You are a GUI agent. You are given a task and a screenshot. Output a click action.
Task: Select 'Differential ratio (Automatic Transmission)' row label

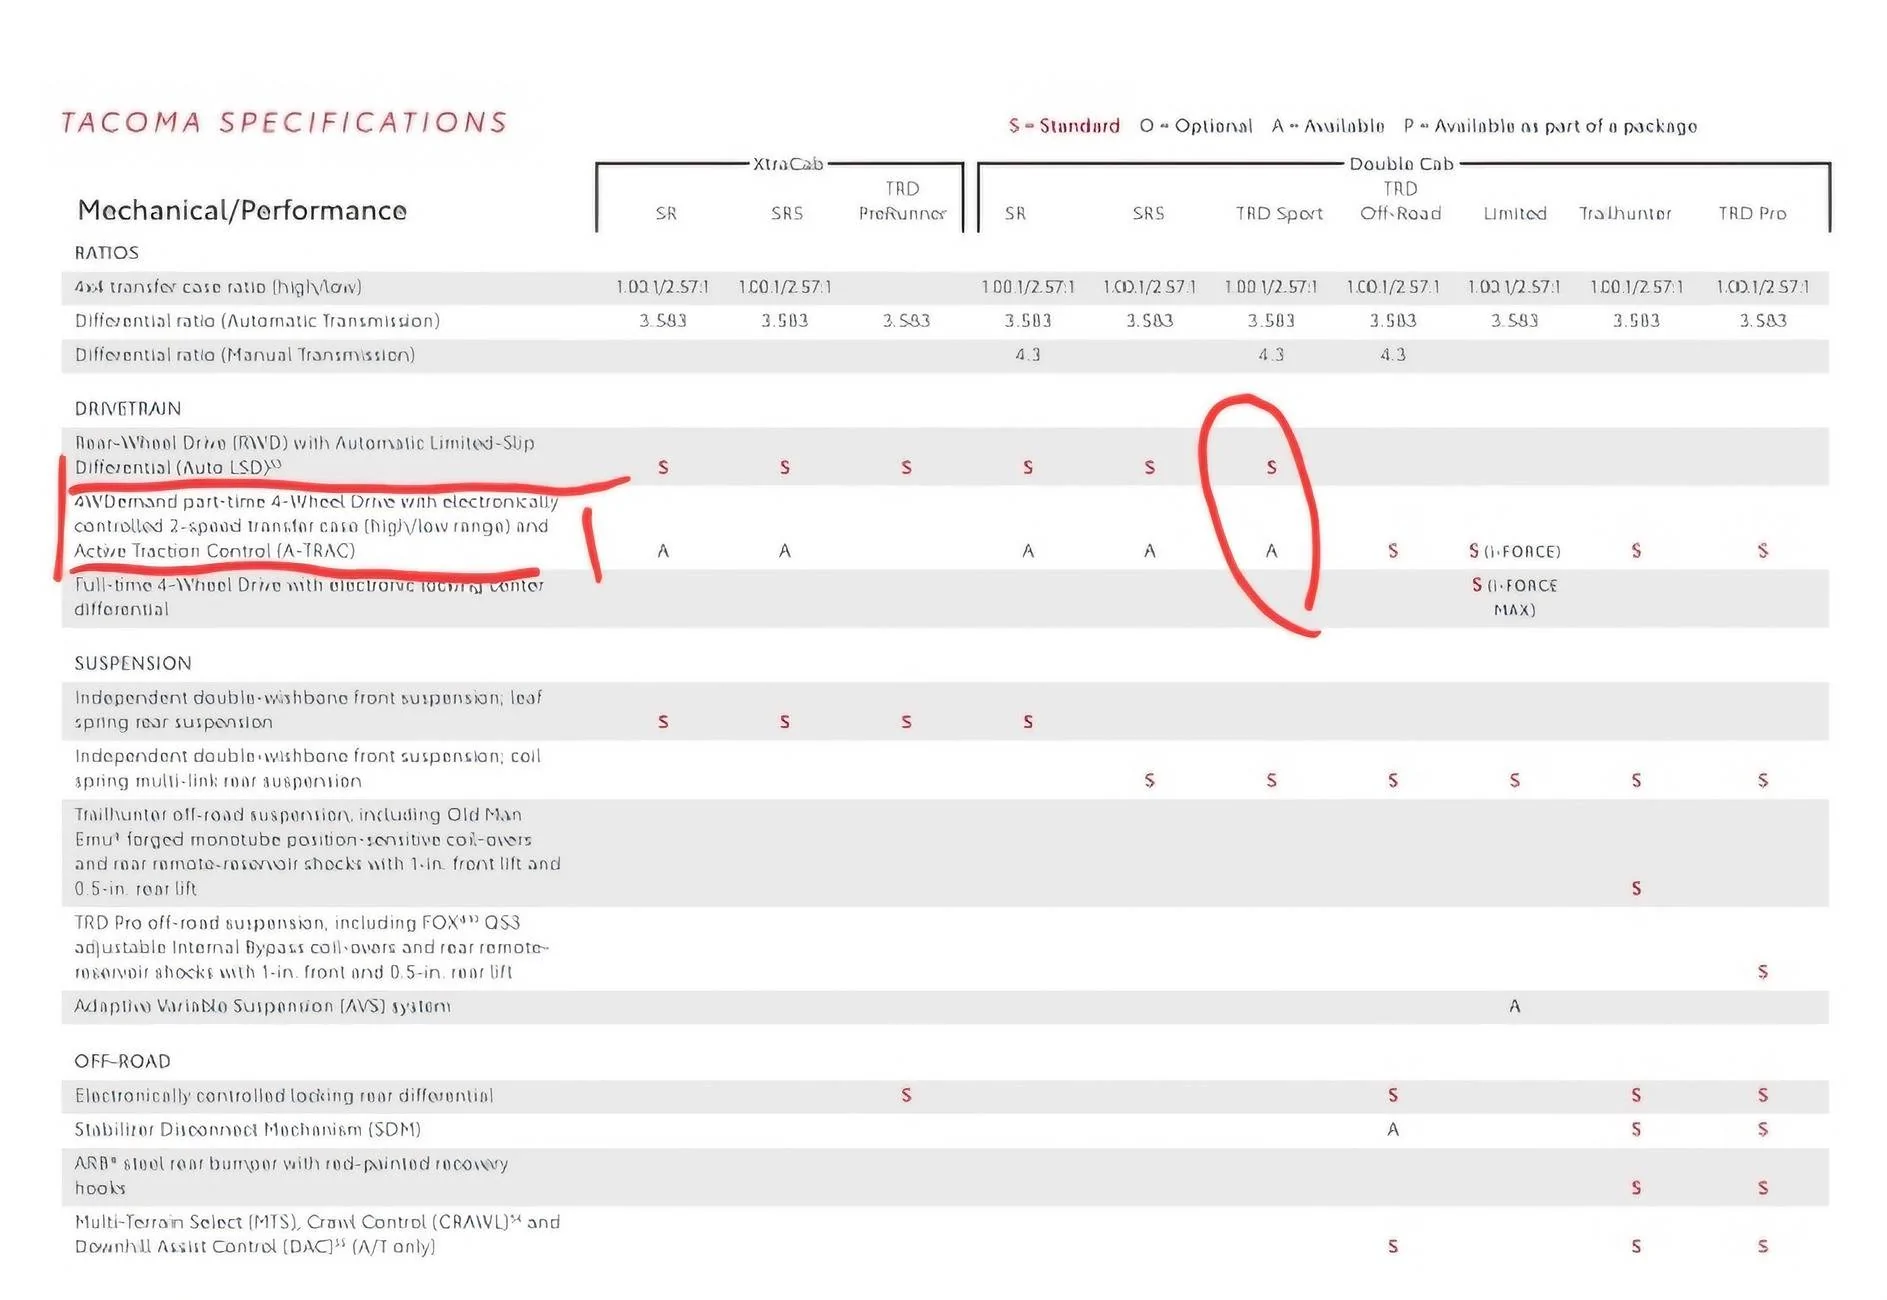click(257, 321)
